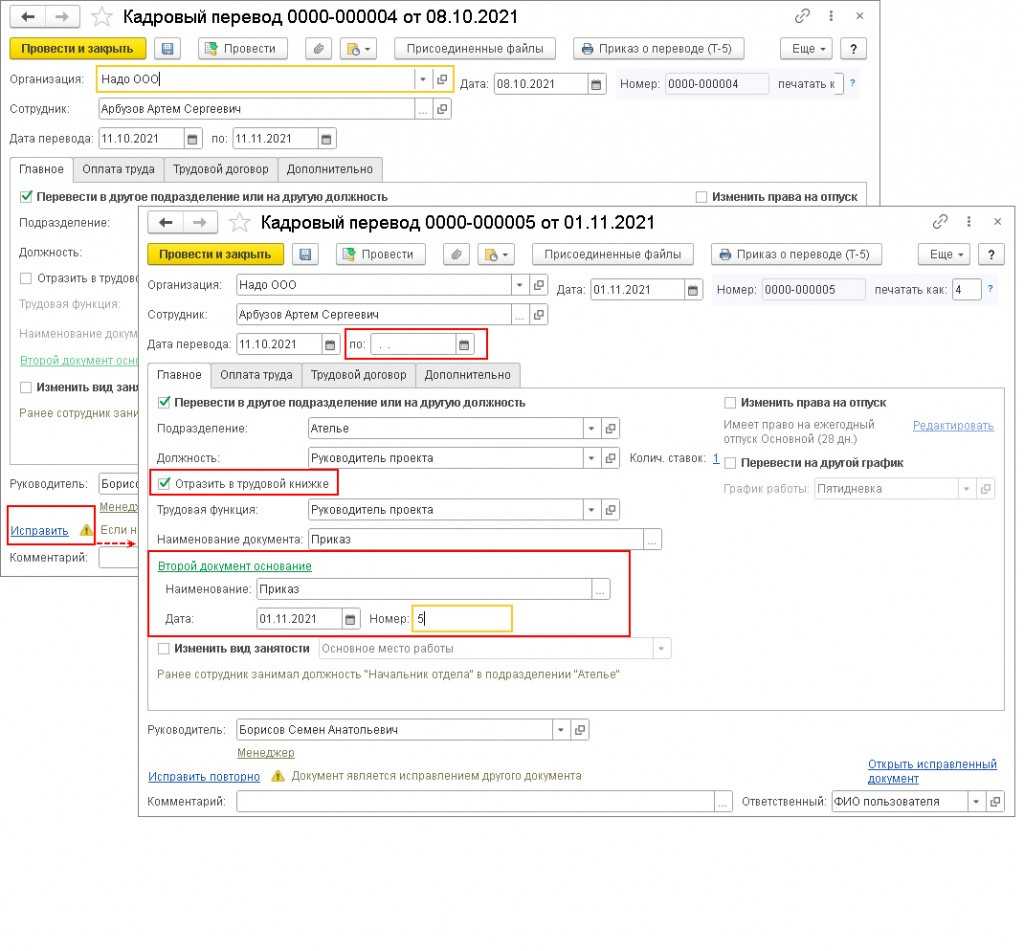Open the Руководитель dropdown for Борисов Семен Анатольевич

[x=561, y=730]
